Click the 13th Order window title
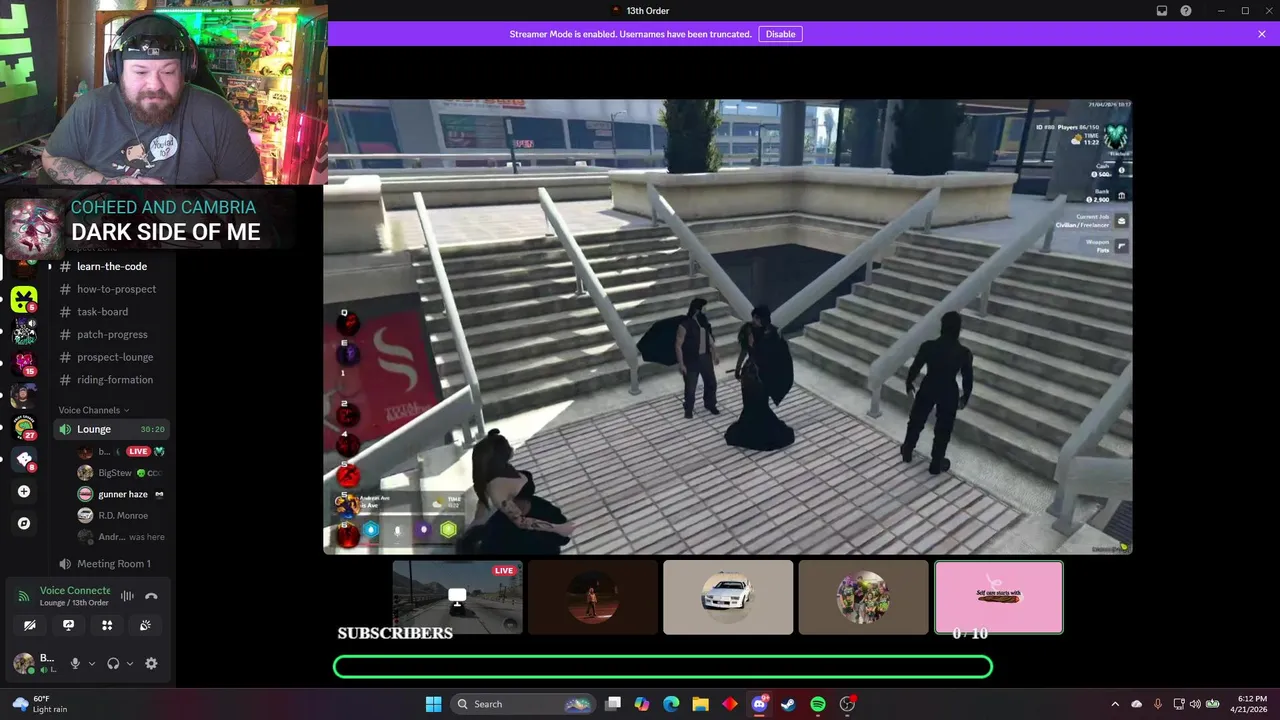Image resolution: width=1280 pixels, height=720 pixels. point(647,11)
